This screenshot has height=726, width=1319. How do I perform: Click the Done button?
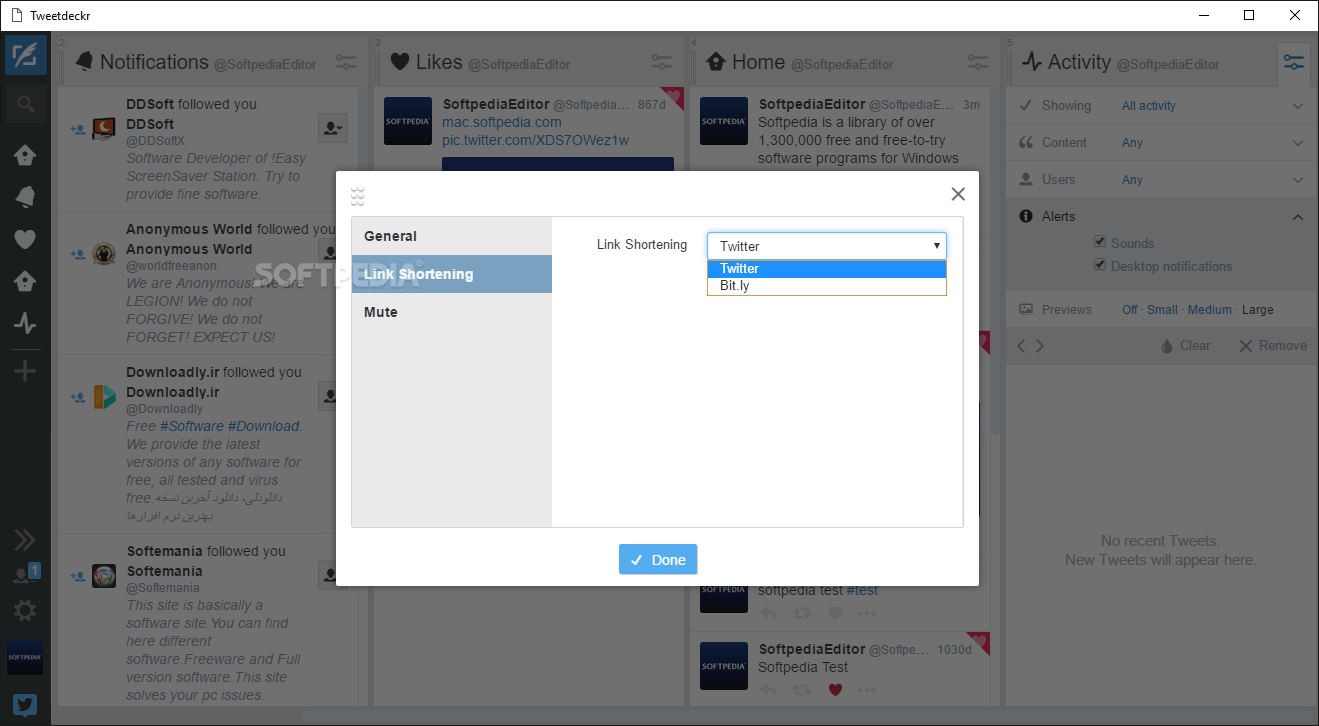(x=658, y=559)
